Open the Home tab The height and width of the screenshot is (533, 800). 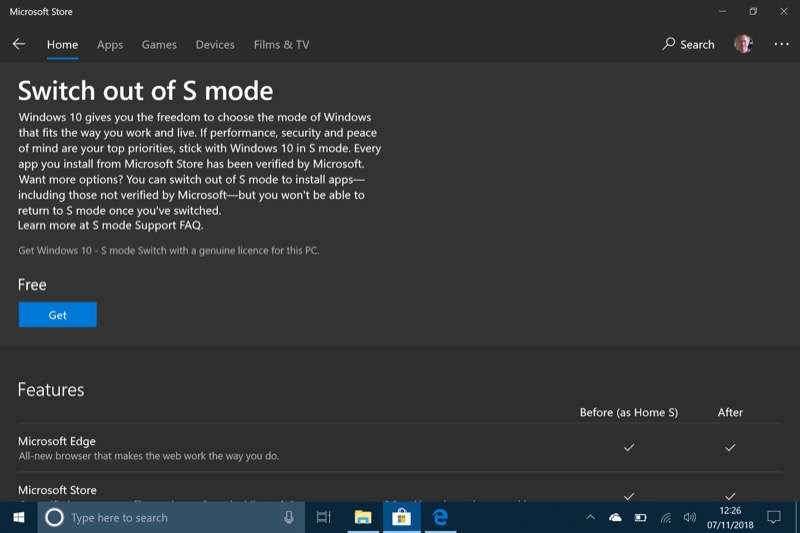click(x=62, y=44)
